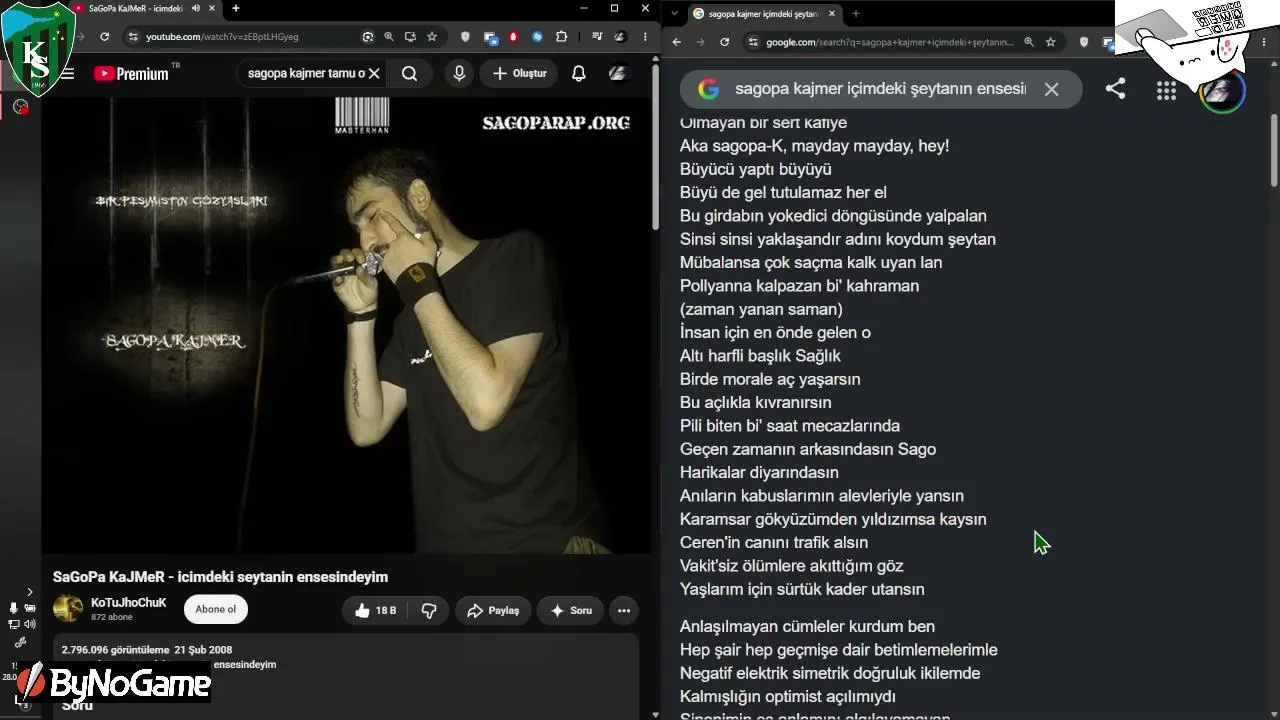Image resolution: width=1280 pixels, height=720 pixels.
Task: Go back in the Google window
Action: coord(677,42)
